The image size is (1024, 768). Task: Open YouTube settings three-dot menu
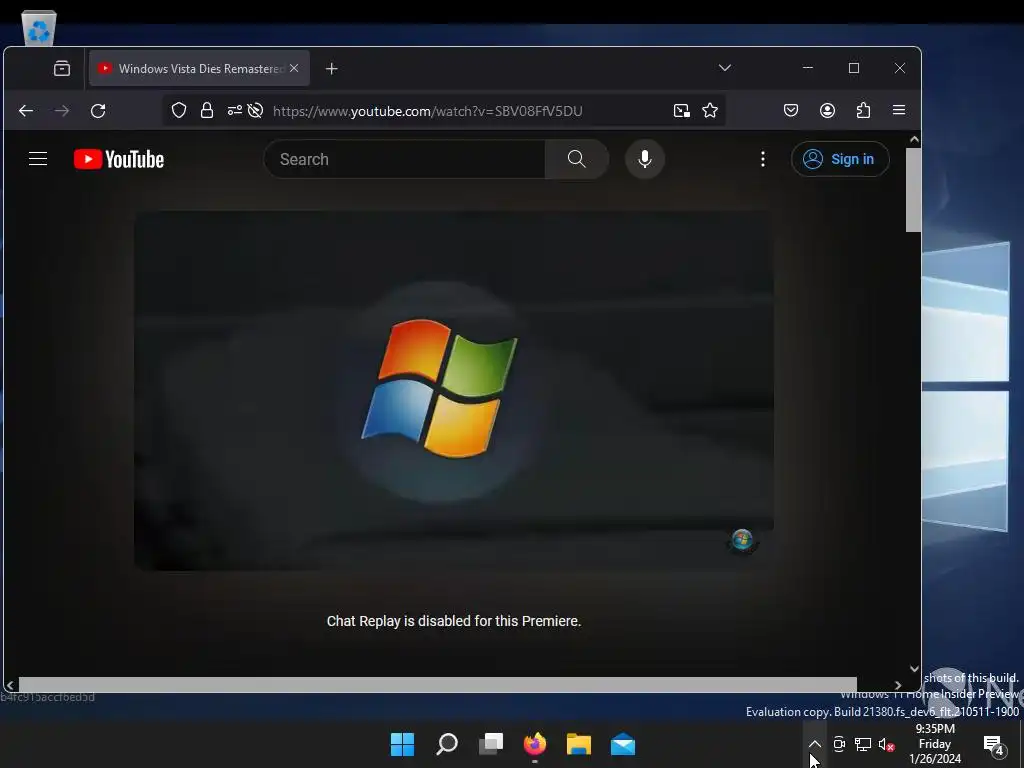click(763, 159)
